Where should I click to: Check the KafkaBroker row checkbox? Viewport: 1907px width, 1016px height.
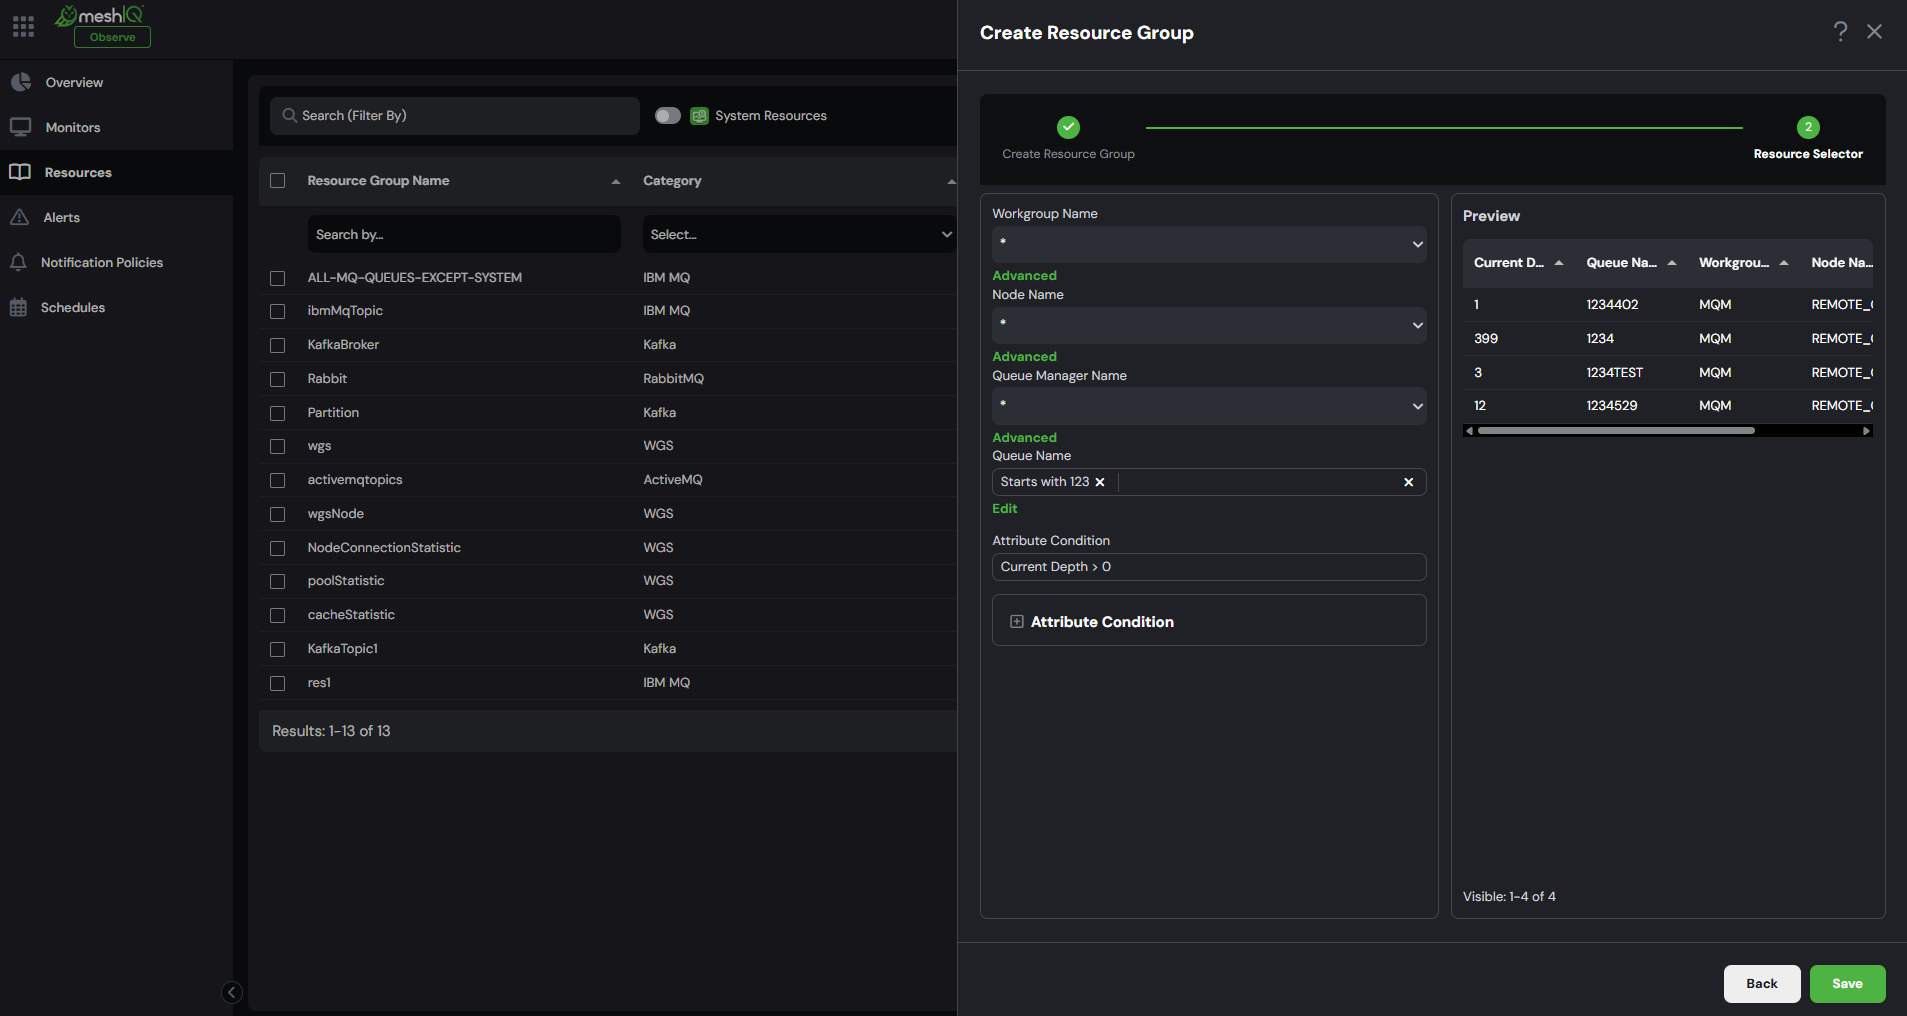pyautogui.click(x=278, y=345)
